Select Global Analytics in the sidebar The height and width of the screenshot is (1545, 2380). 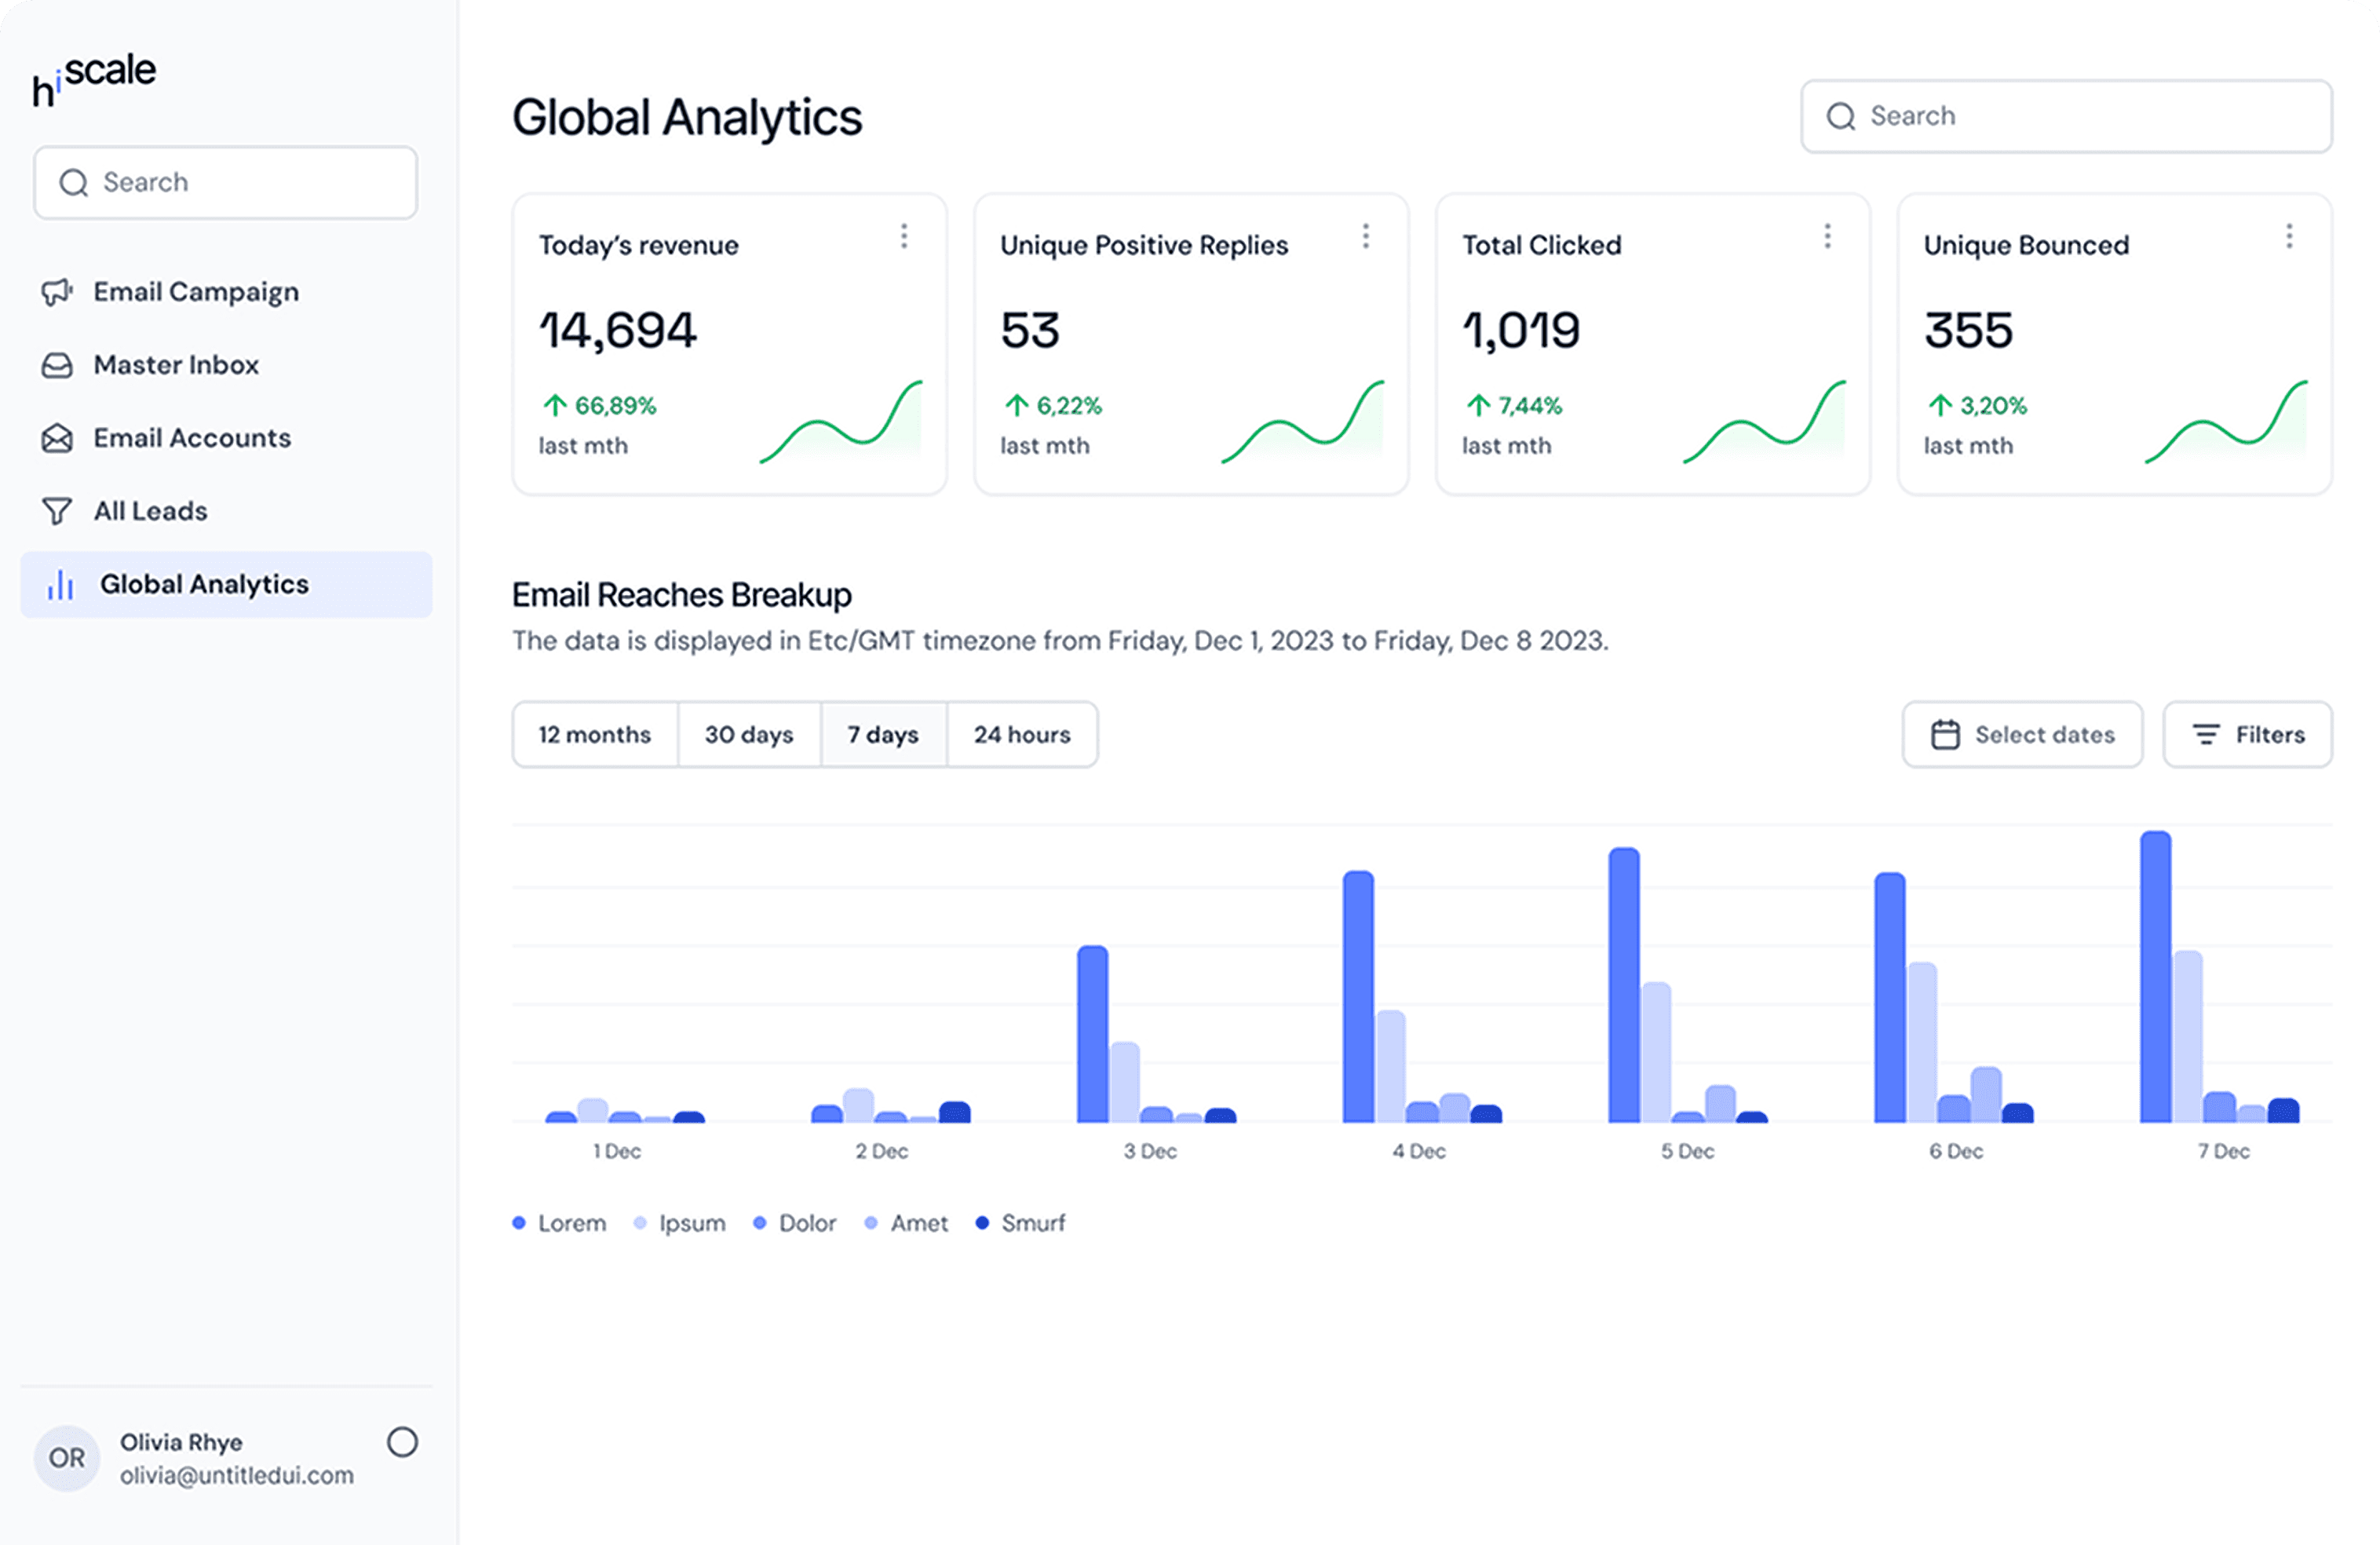tap(226, 585)
